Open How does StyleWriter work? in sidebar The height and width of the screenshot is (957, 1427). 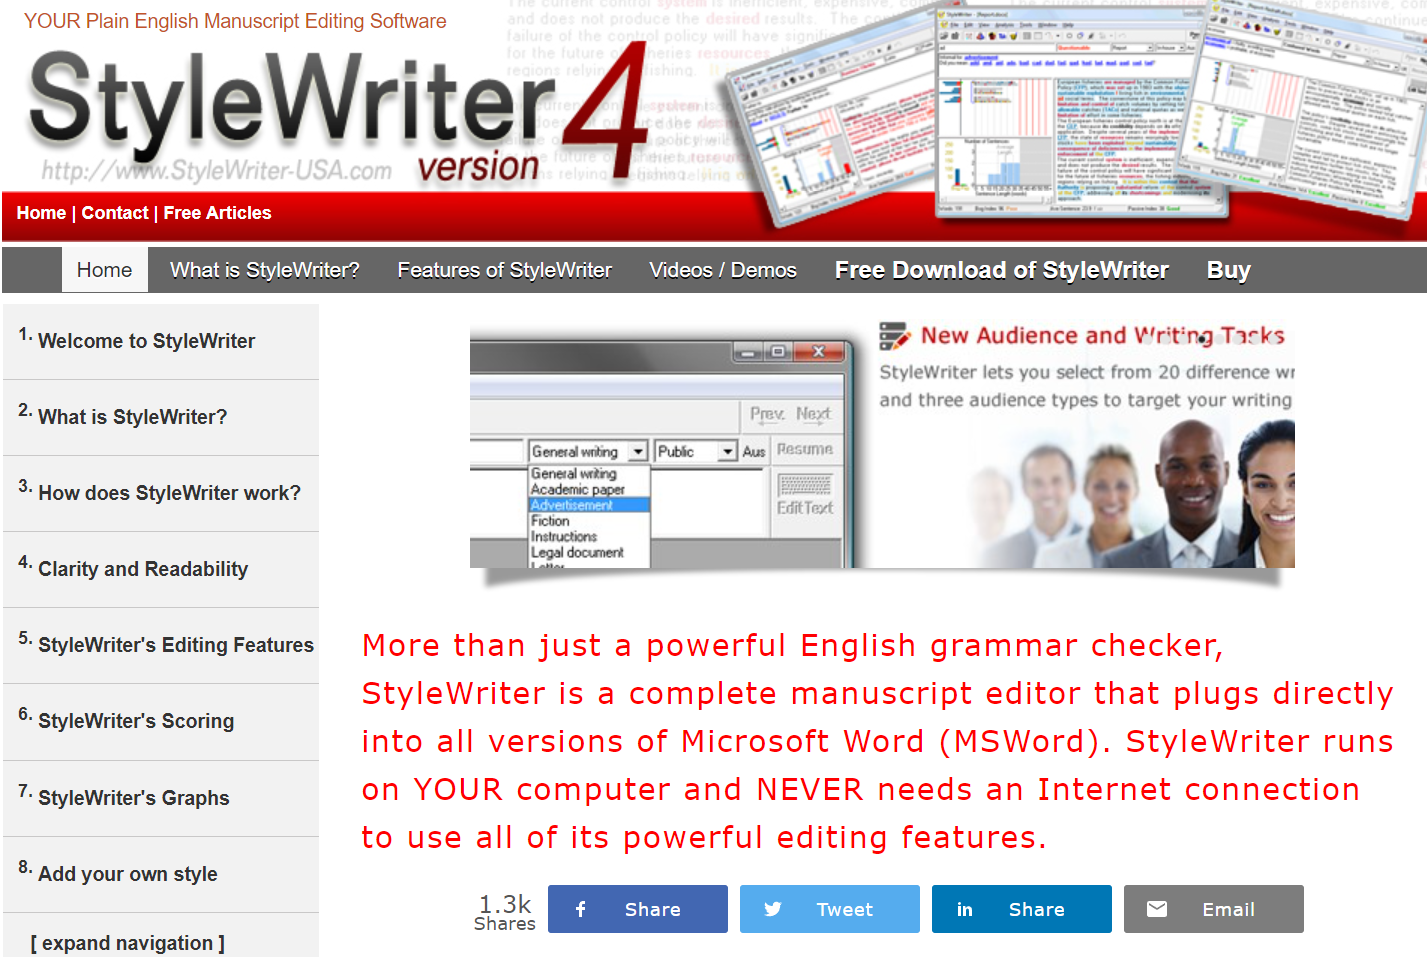tap(161, 494)
